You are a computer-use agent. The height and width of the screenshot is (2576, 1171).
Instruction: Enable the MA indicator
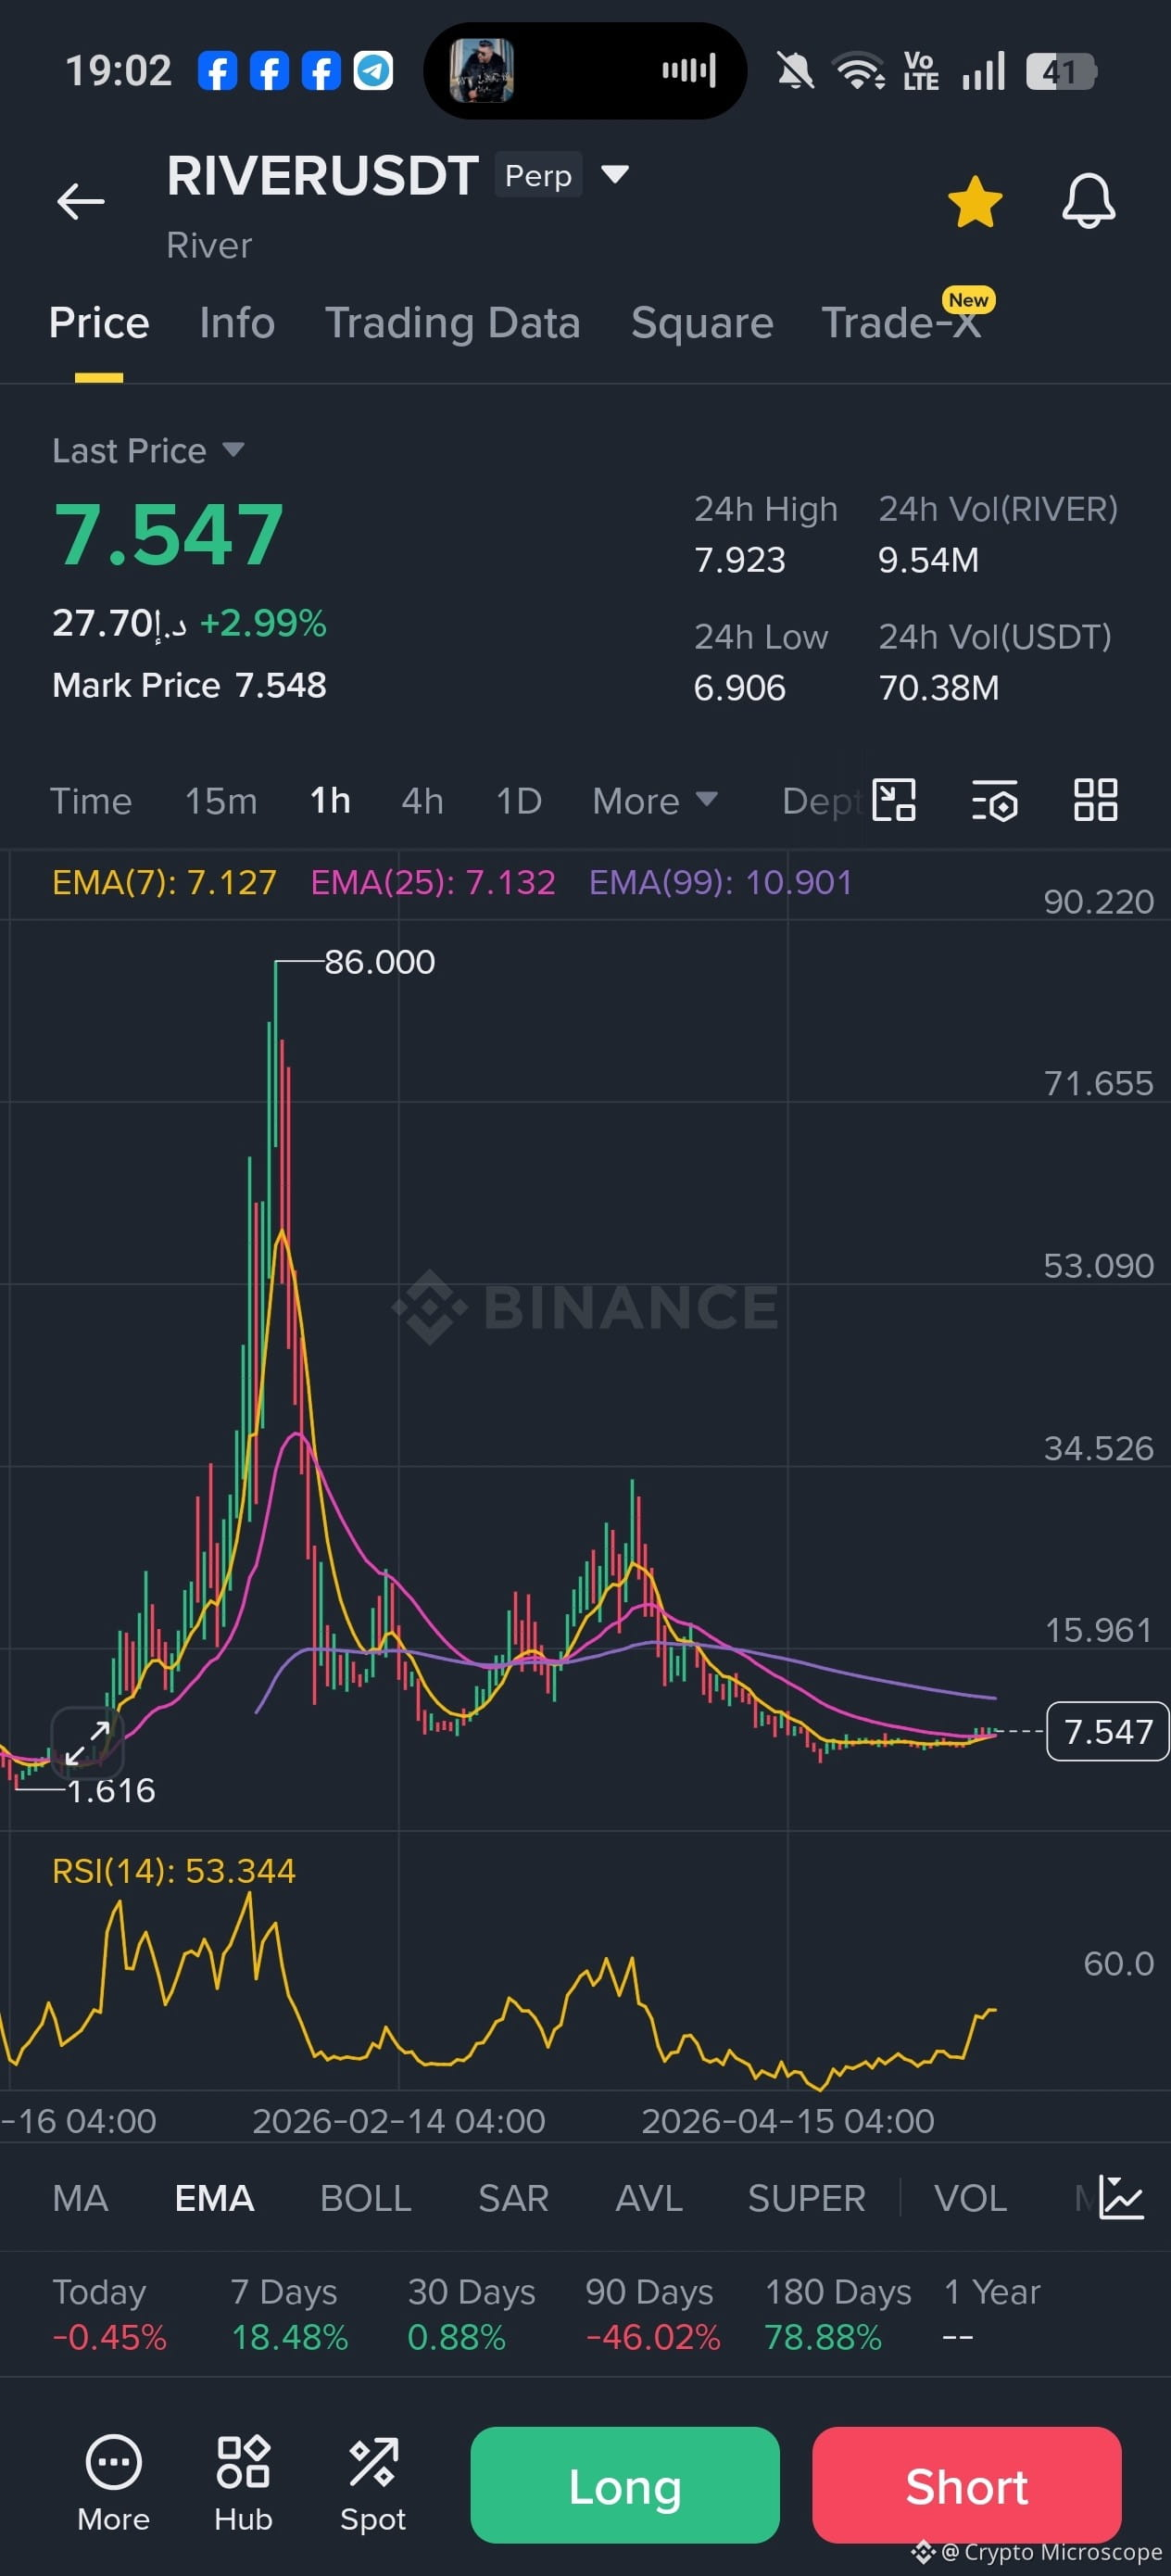pos(80,2198)
